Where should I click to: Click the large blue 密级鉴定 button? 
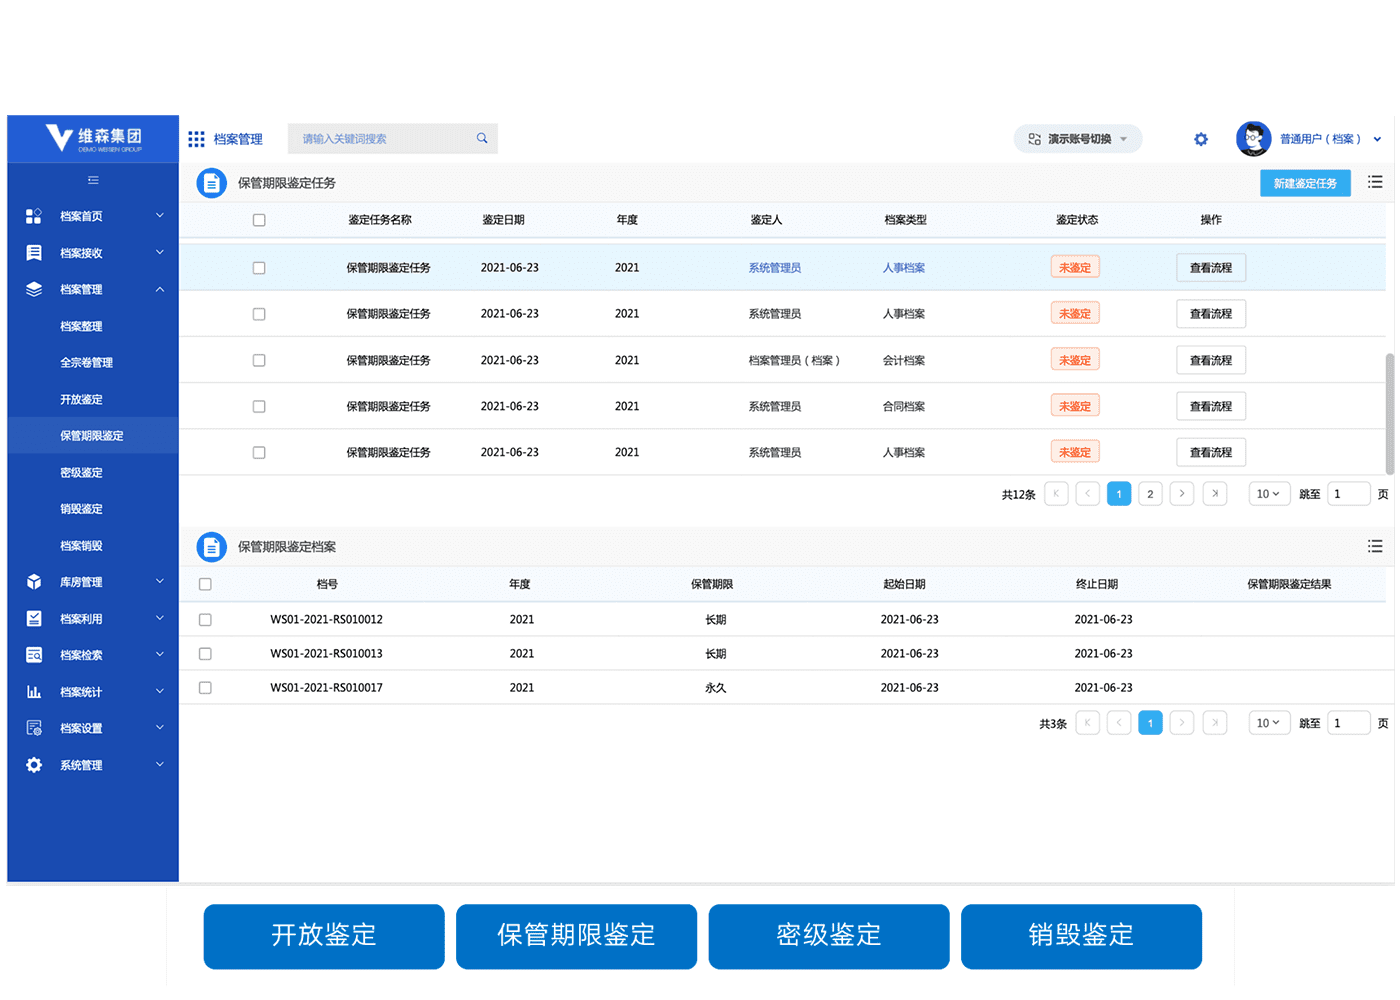(829, 936)
